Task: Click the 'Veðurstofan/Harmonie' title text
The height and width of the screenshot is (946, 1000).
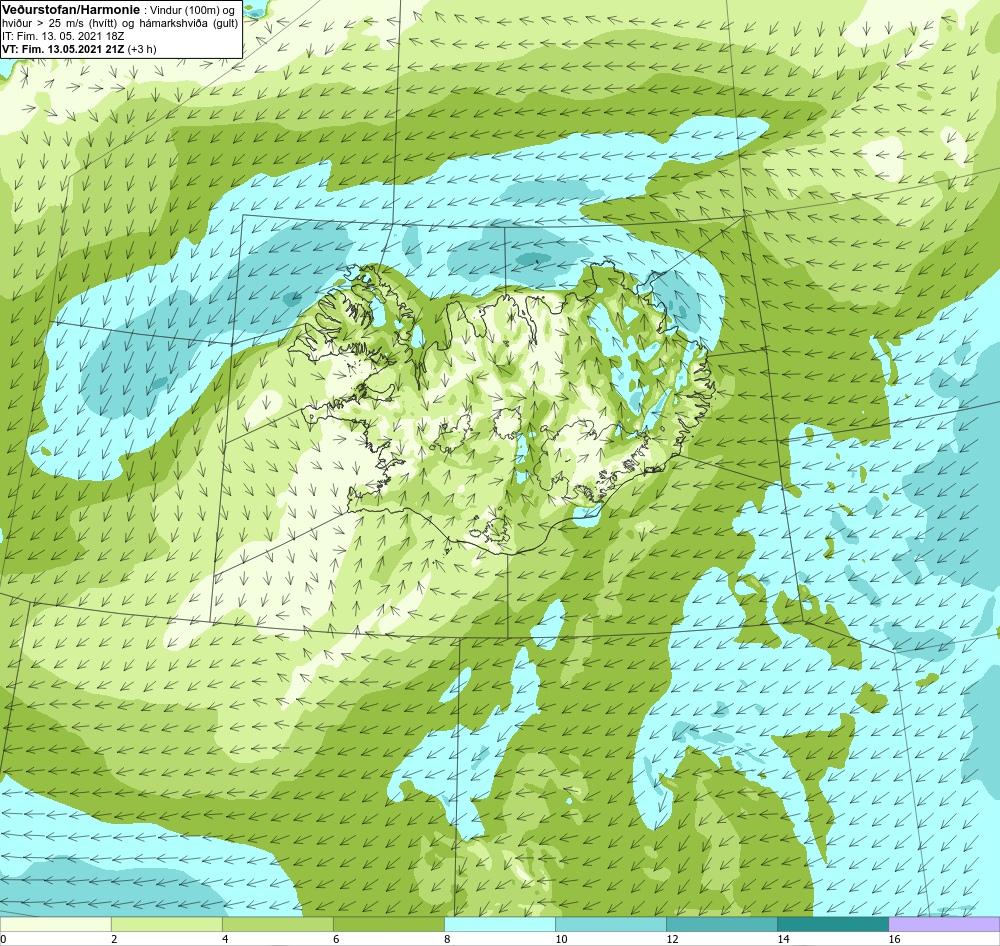Action: (71, 10)
